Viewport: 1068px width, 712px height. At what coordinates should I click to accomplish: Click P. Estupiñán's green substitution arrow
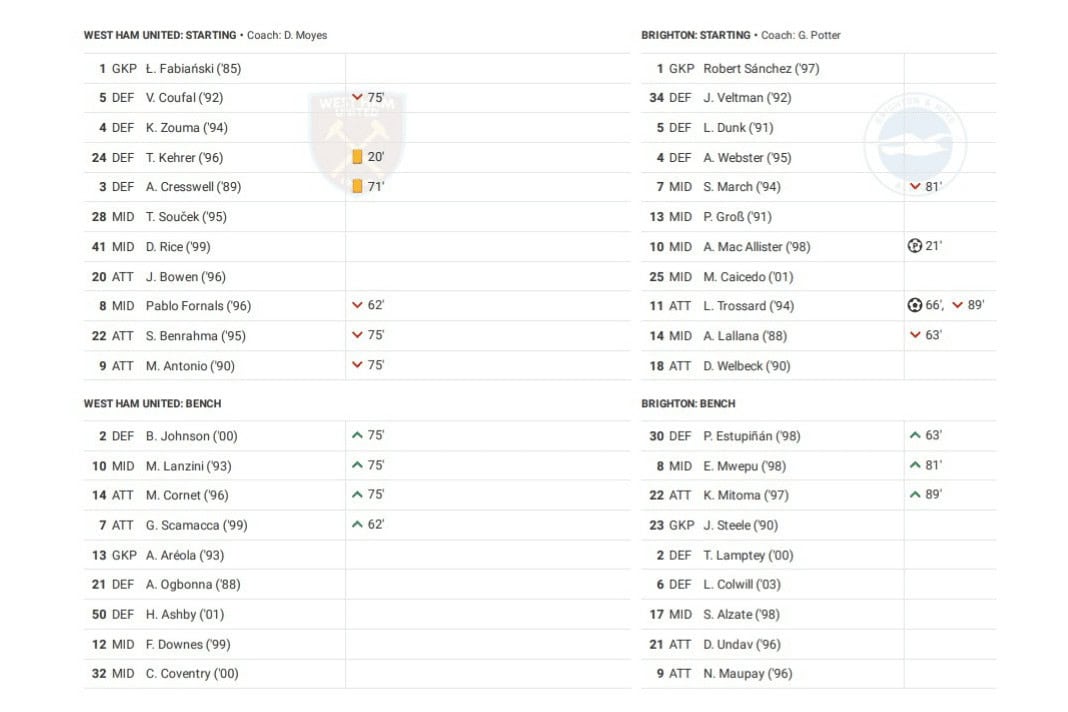click(914, 435)
